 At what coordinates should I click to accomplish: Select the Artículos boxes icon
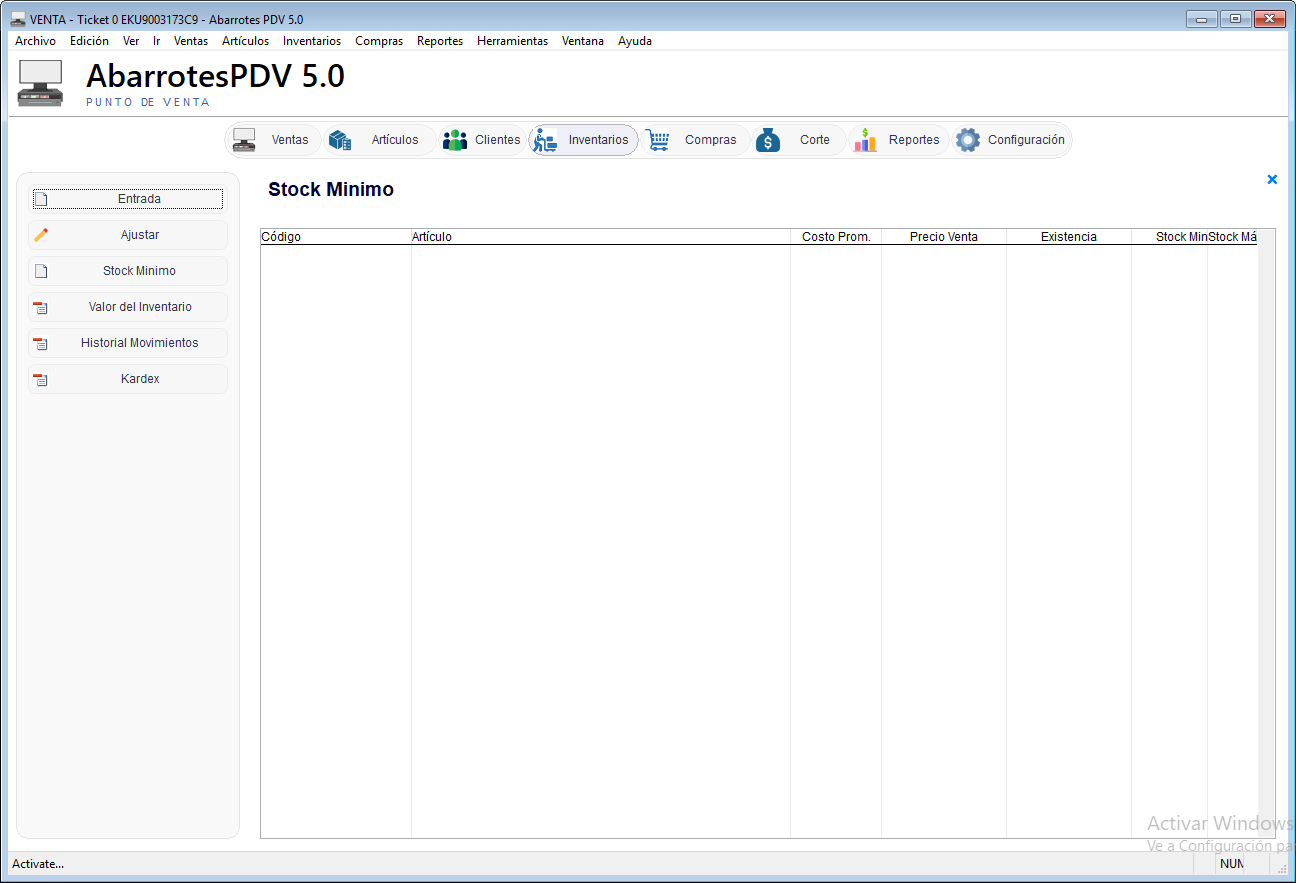pos(340,140)
